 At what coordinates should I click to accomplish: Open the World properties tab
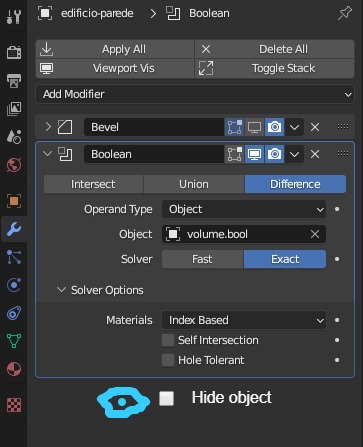pos(14,165)
